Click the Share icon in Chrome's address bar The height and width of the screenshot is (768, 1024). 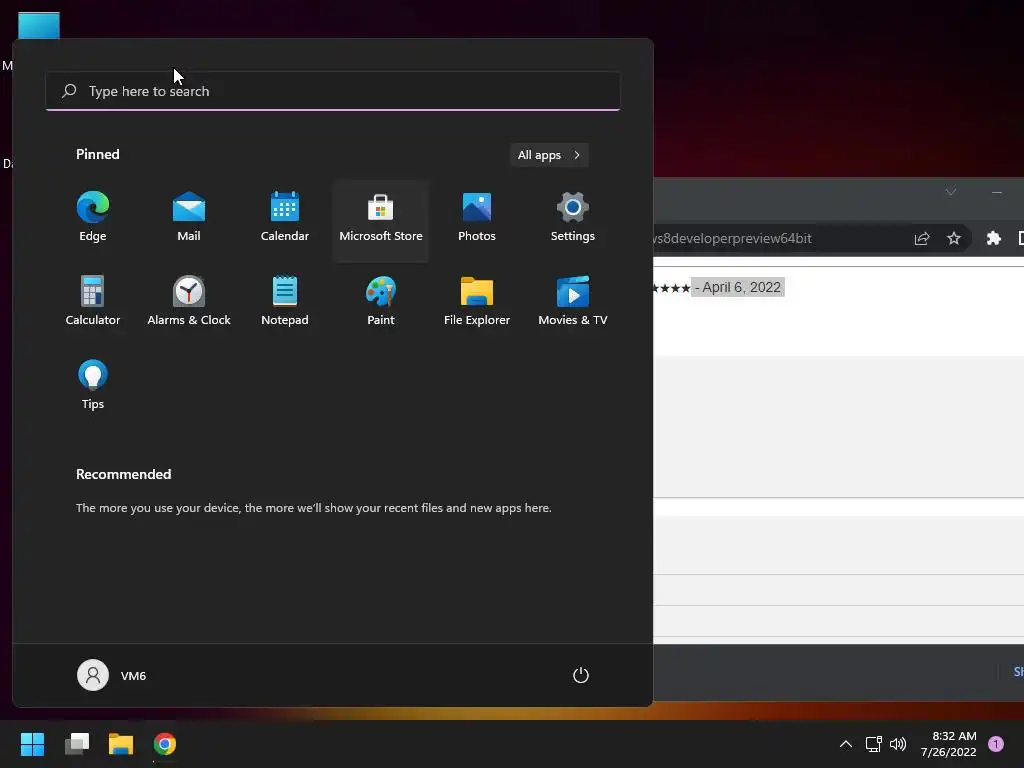pos(921,238)
